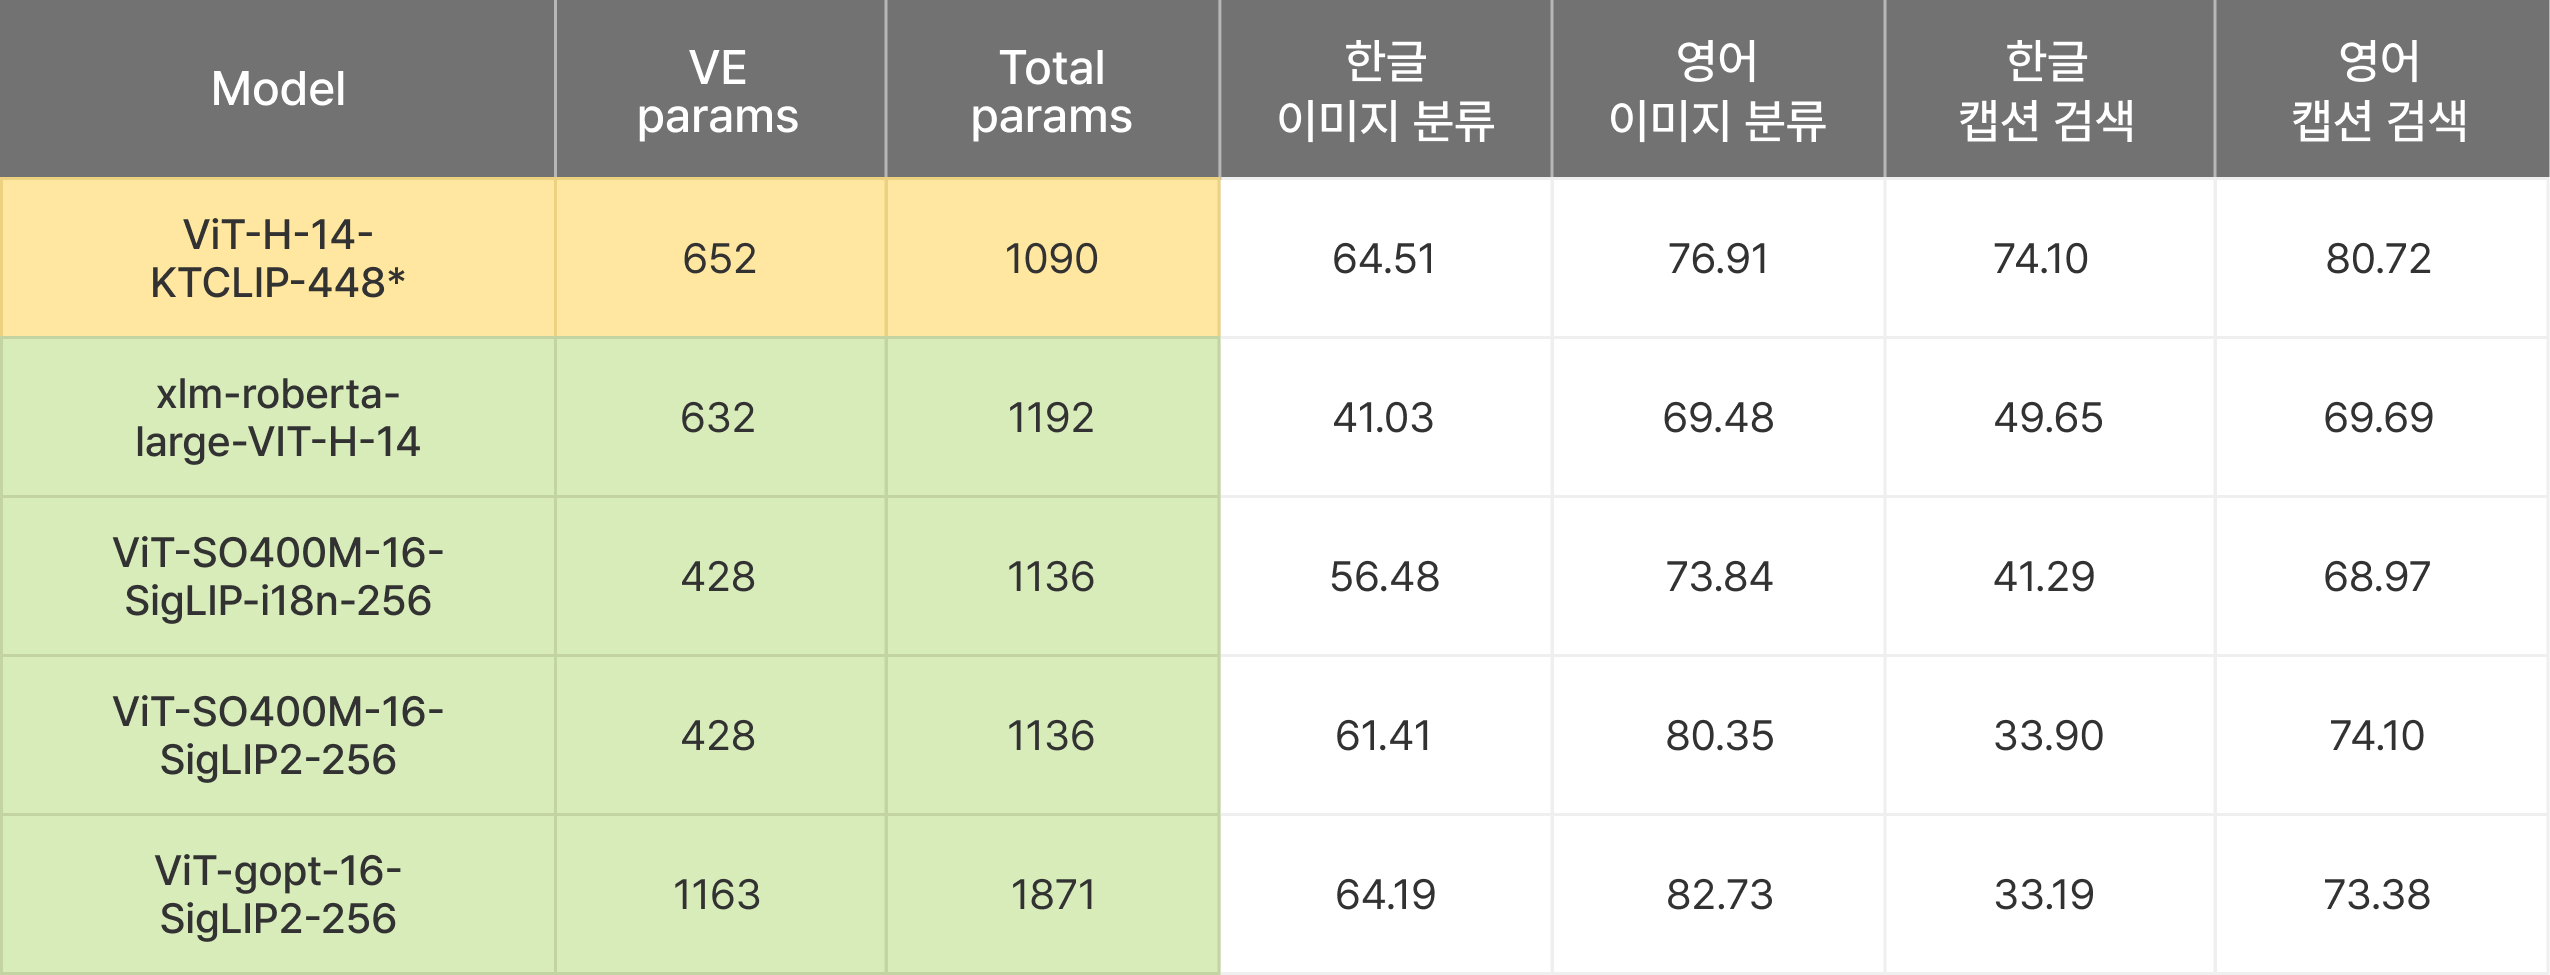
Task: Click the 652 VE params value
Action: [720, 258]
